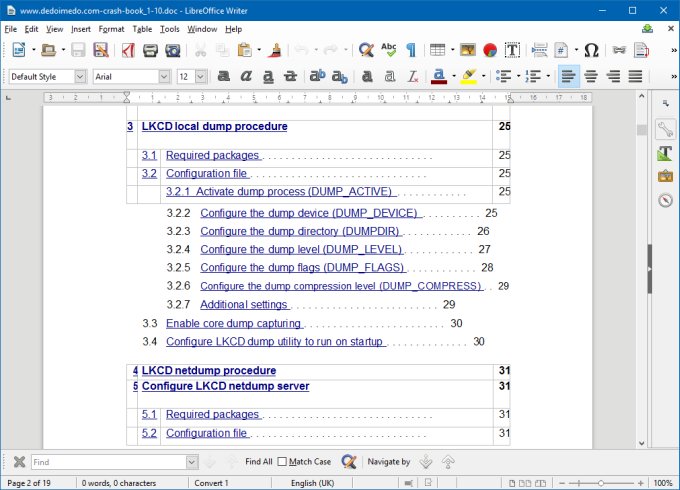
Task: Open the font size 12 dropdown
Action: [x=201, y=76]
